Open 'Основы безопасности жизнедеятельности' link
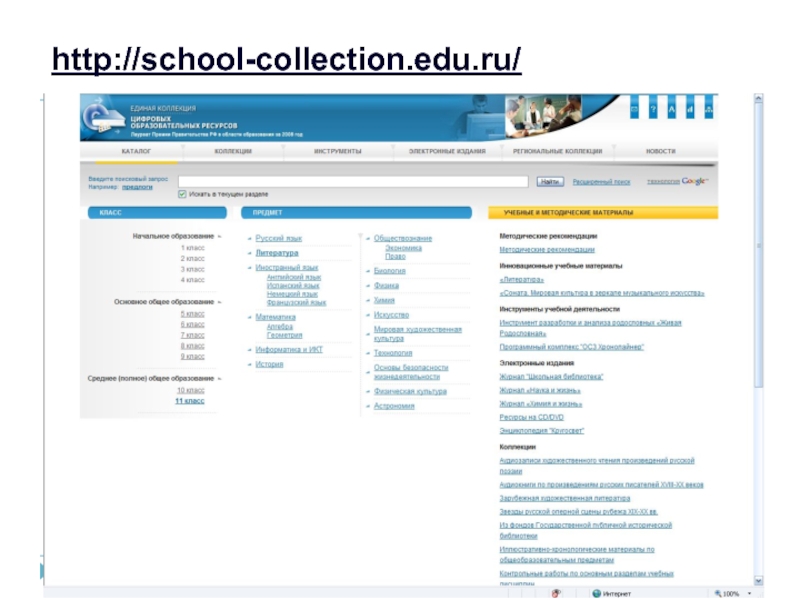This screenshot has width=800, height=600. point(411,372)
